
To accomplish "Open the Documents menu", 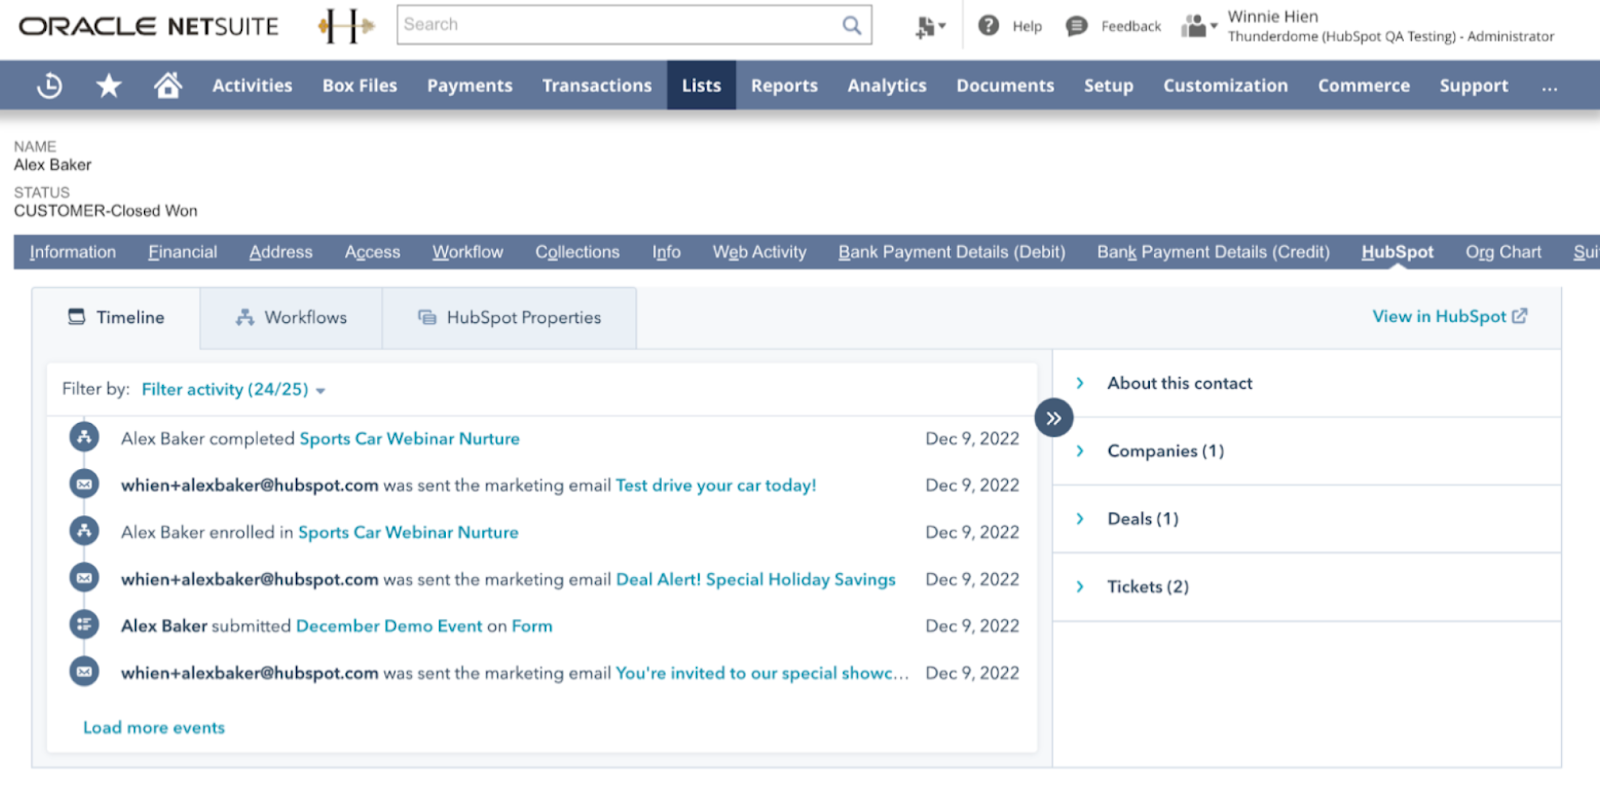I will click(x=1005, y=86).
